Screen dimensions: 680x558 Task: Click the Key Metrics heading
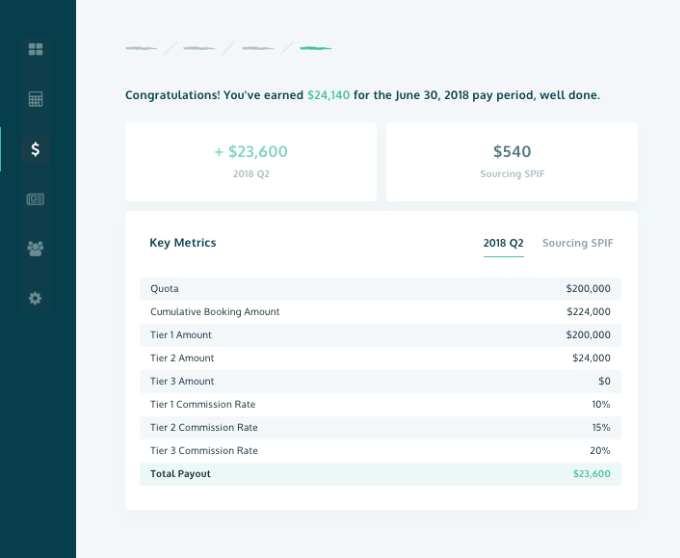pos(183,243)
